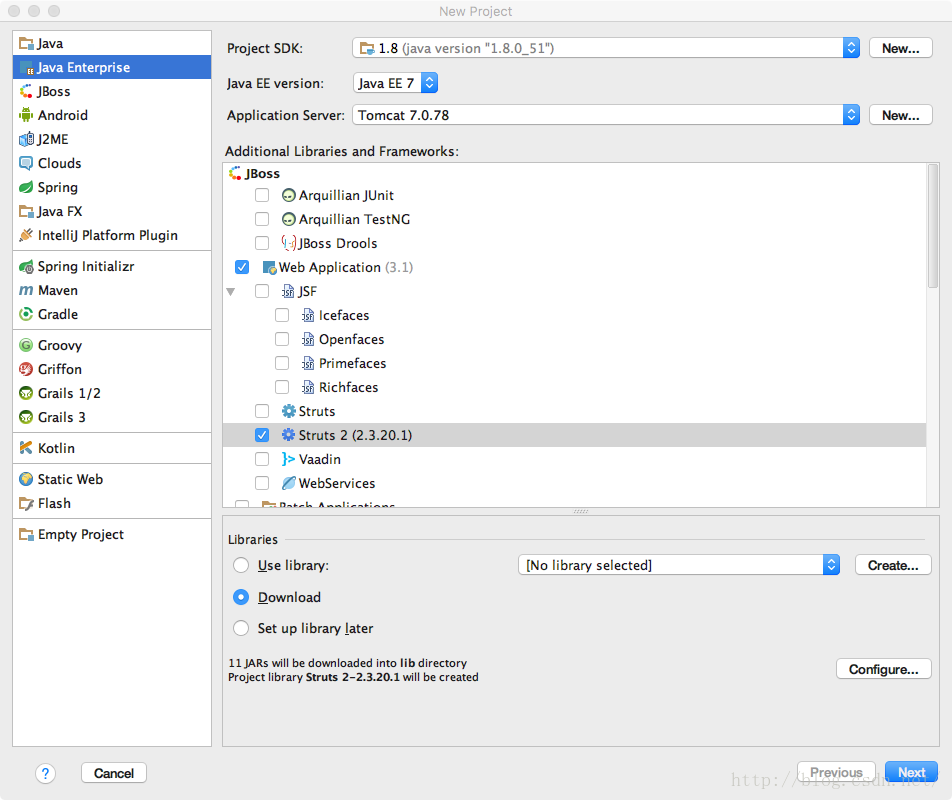Enable the Primefaces checkbox
This screenshot has width=952, height=800.
click(282, 363)
